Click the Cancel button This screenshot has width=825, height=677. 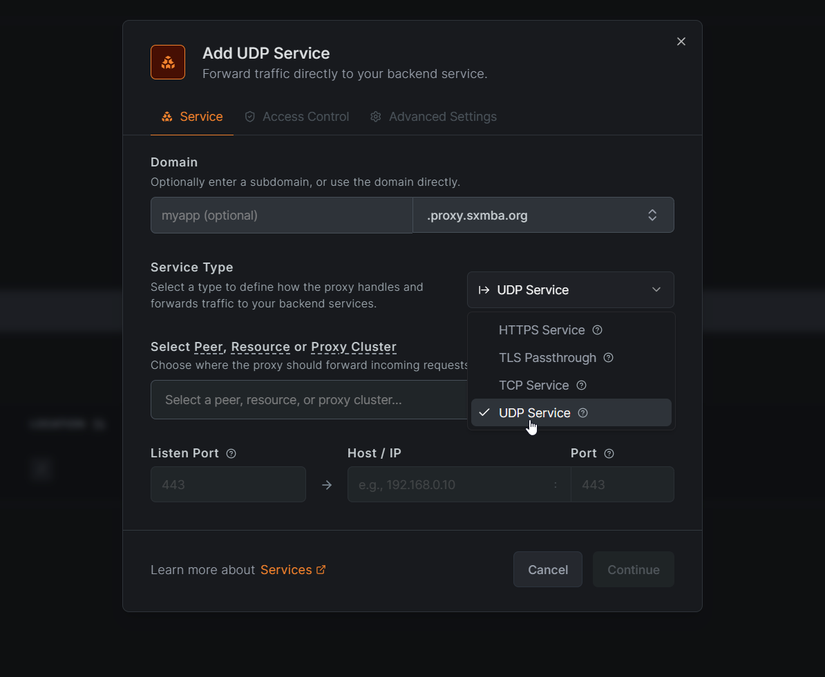click(548, 570)
